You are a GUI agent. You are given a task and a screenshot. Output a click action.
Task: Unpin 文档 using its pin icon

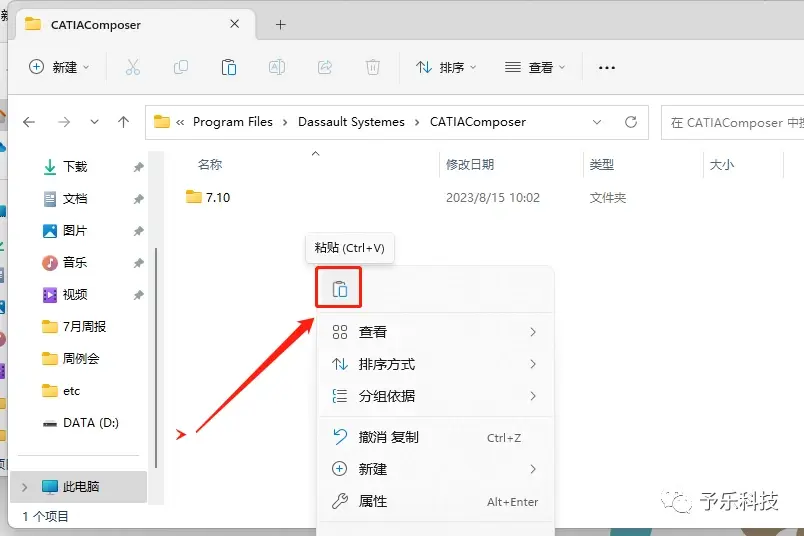(x=138, y=199)
